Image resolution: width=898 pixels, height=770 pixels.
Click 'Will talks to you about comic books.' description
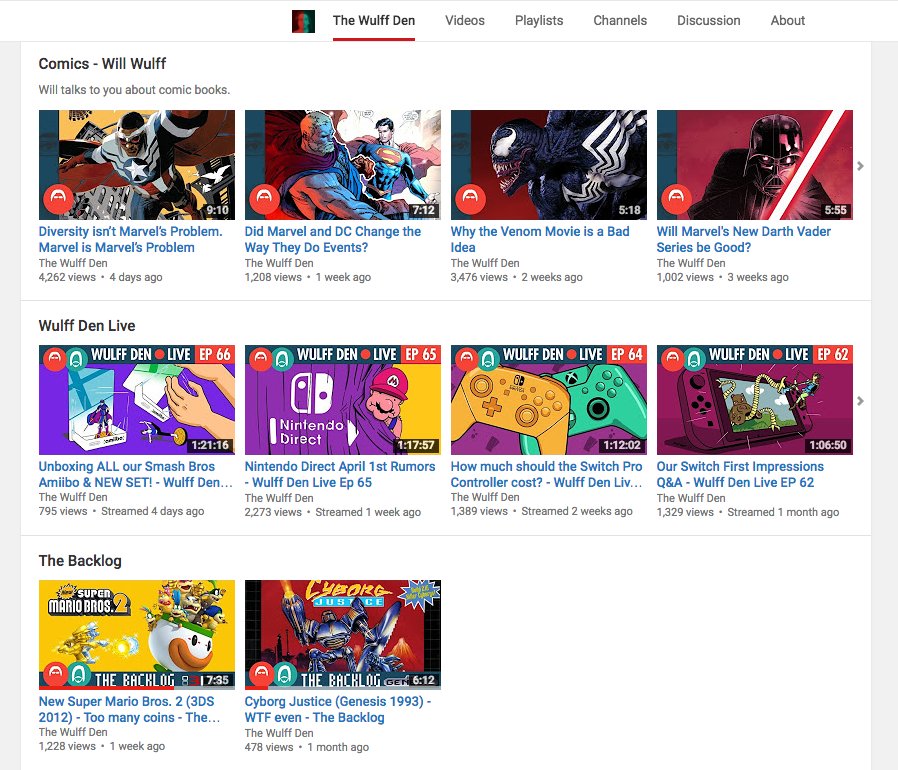pos(134,89)
